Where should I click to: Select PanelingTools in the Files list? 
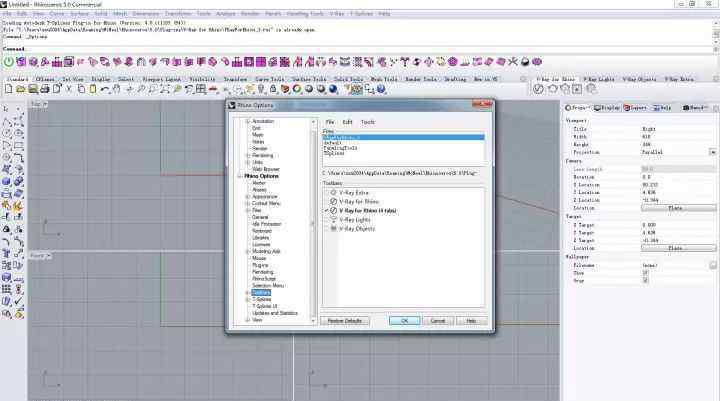coord(340,148)
